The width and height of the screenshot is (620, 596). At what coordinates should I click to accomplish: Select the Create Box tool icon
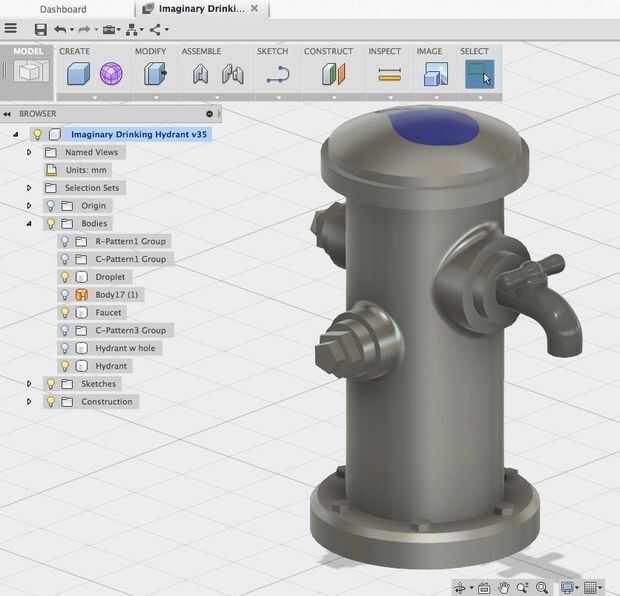pos(78,74)
